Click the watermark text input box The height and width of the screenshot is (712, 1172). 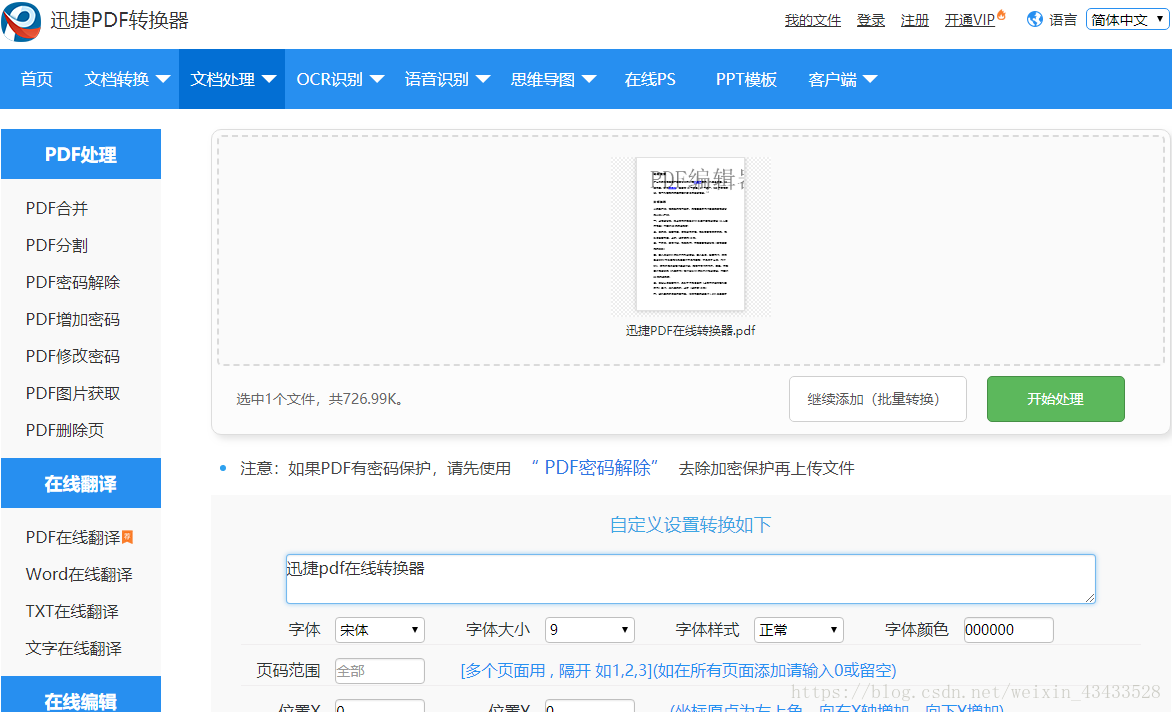[691, 579]
